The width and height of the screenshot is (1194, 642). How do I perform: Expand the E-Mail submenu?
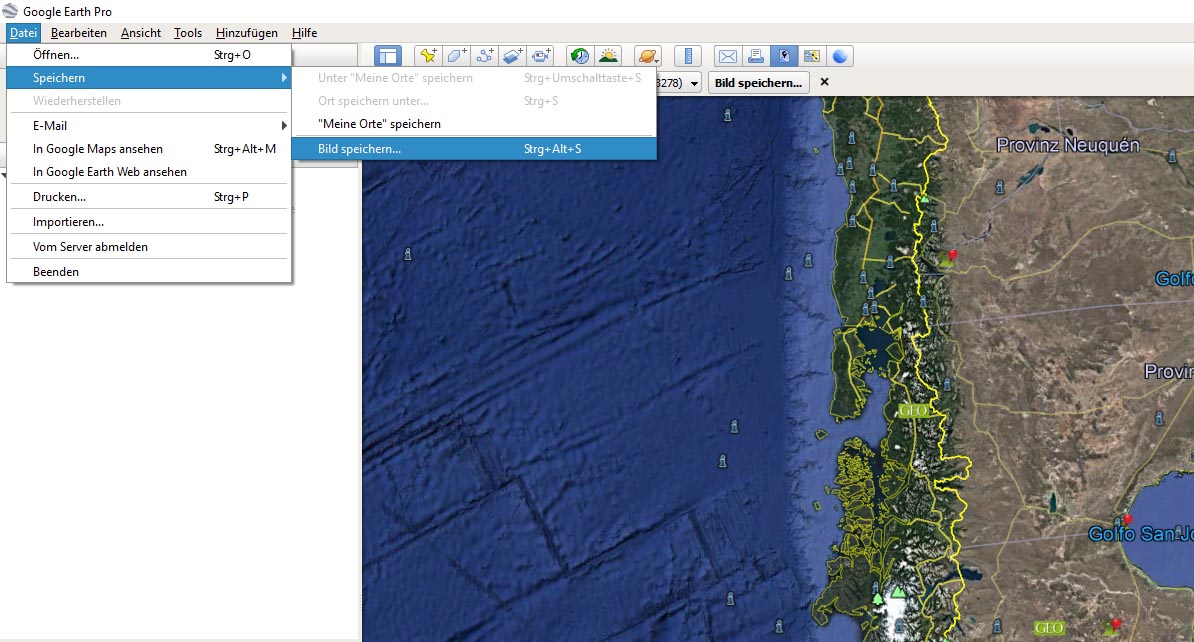point(150,126)
